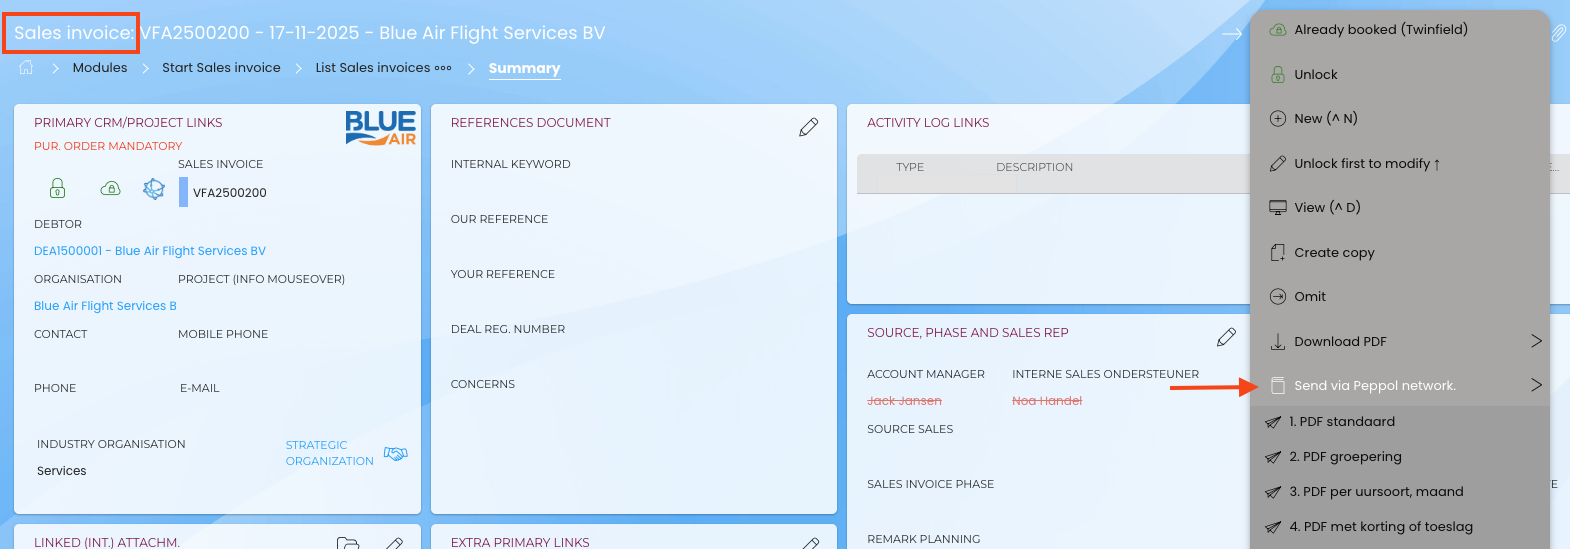1570x549 pixels.
Task: Select Unlock first to modify
Action: coord(1400,163)
